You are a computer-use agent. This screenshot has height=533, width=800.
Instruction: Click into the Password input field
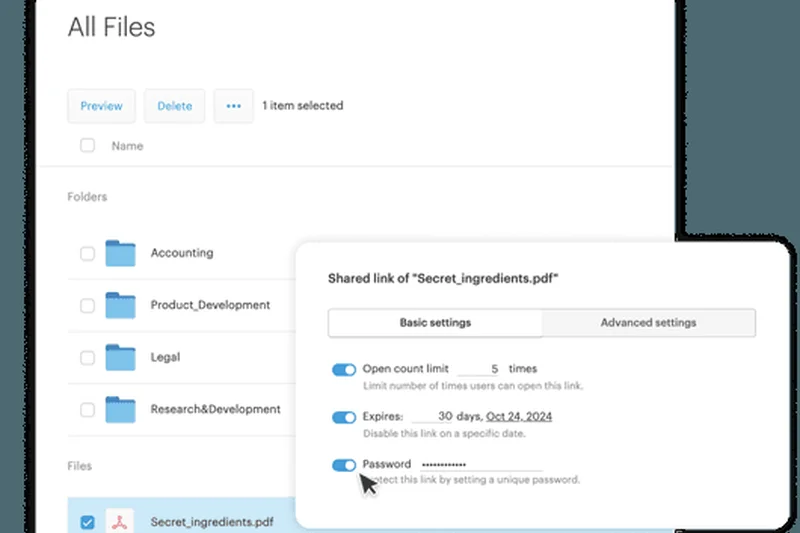tap(480, 465)
